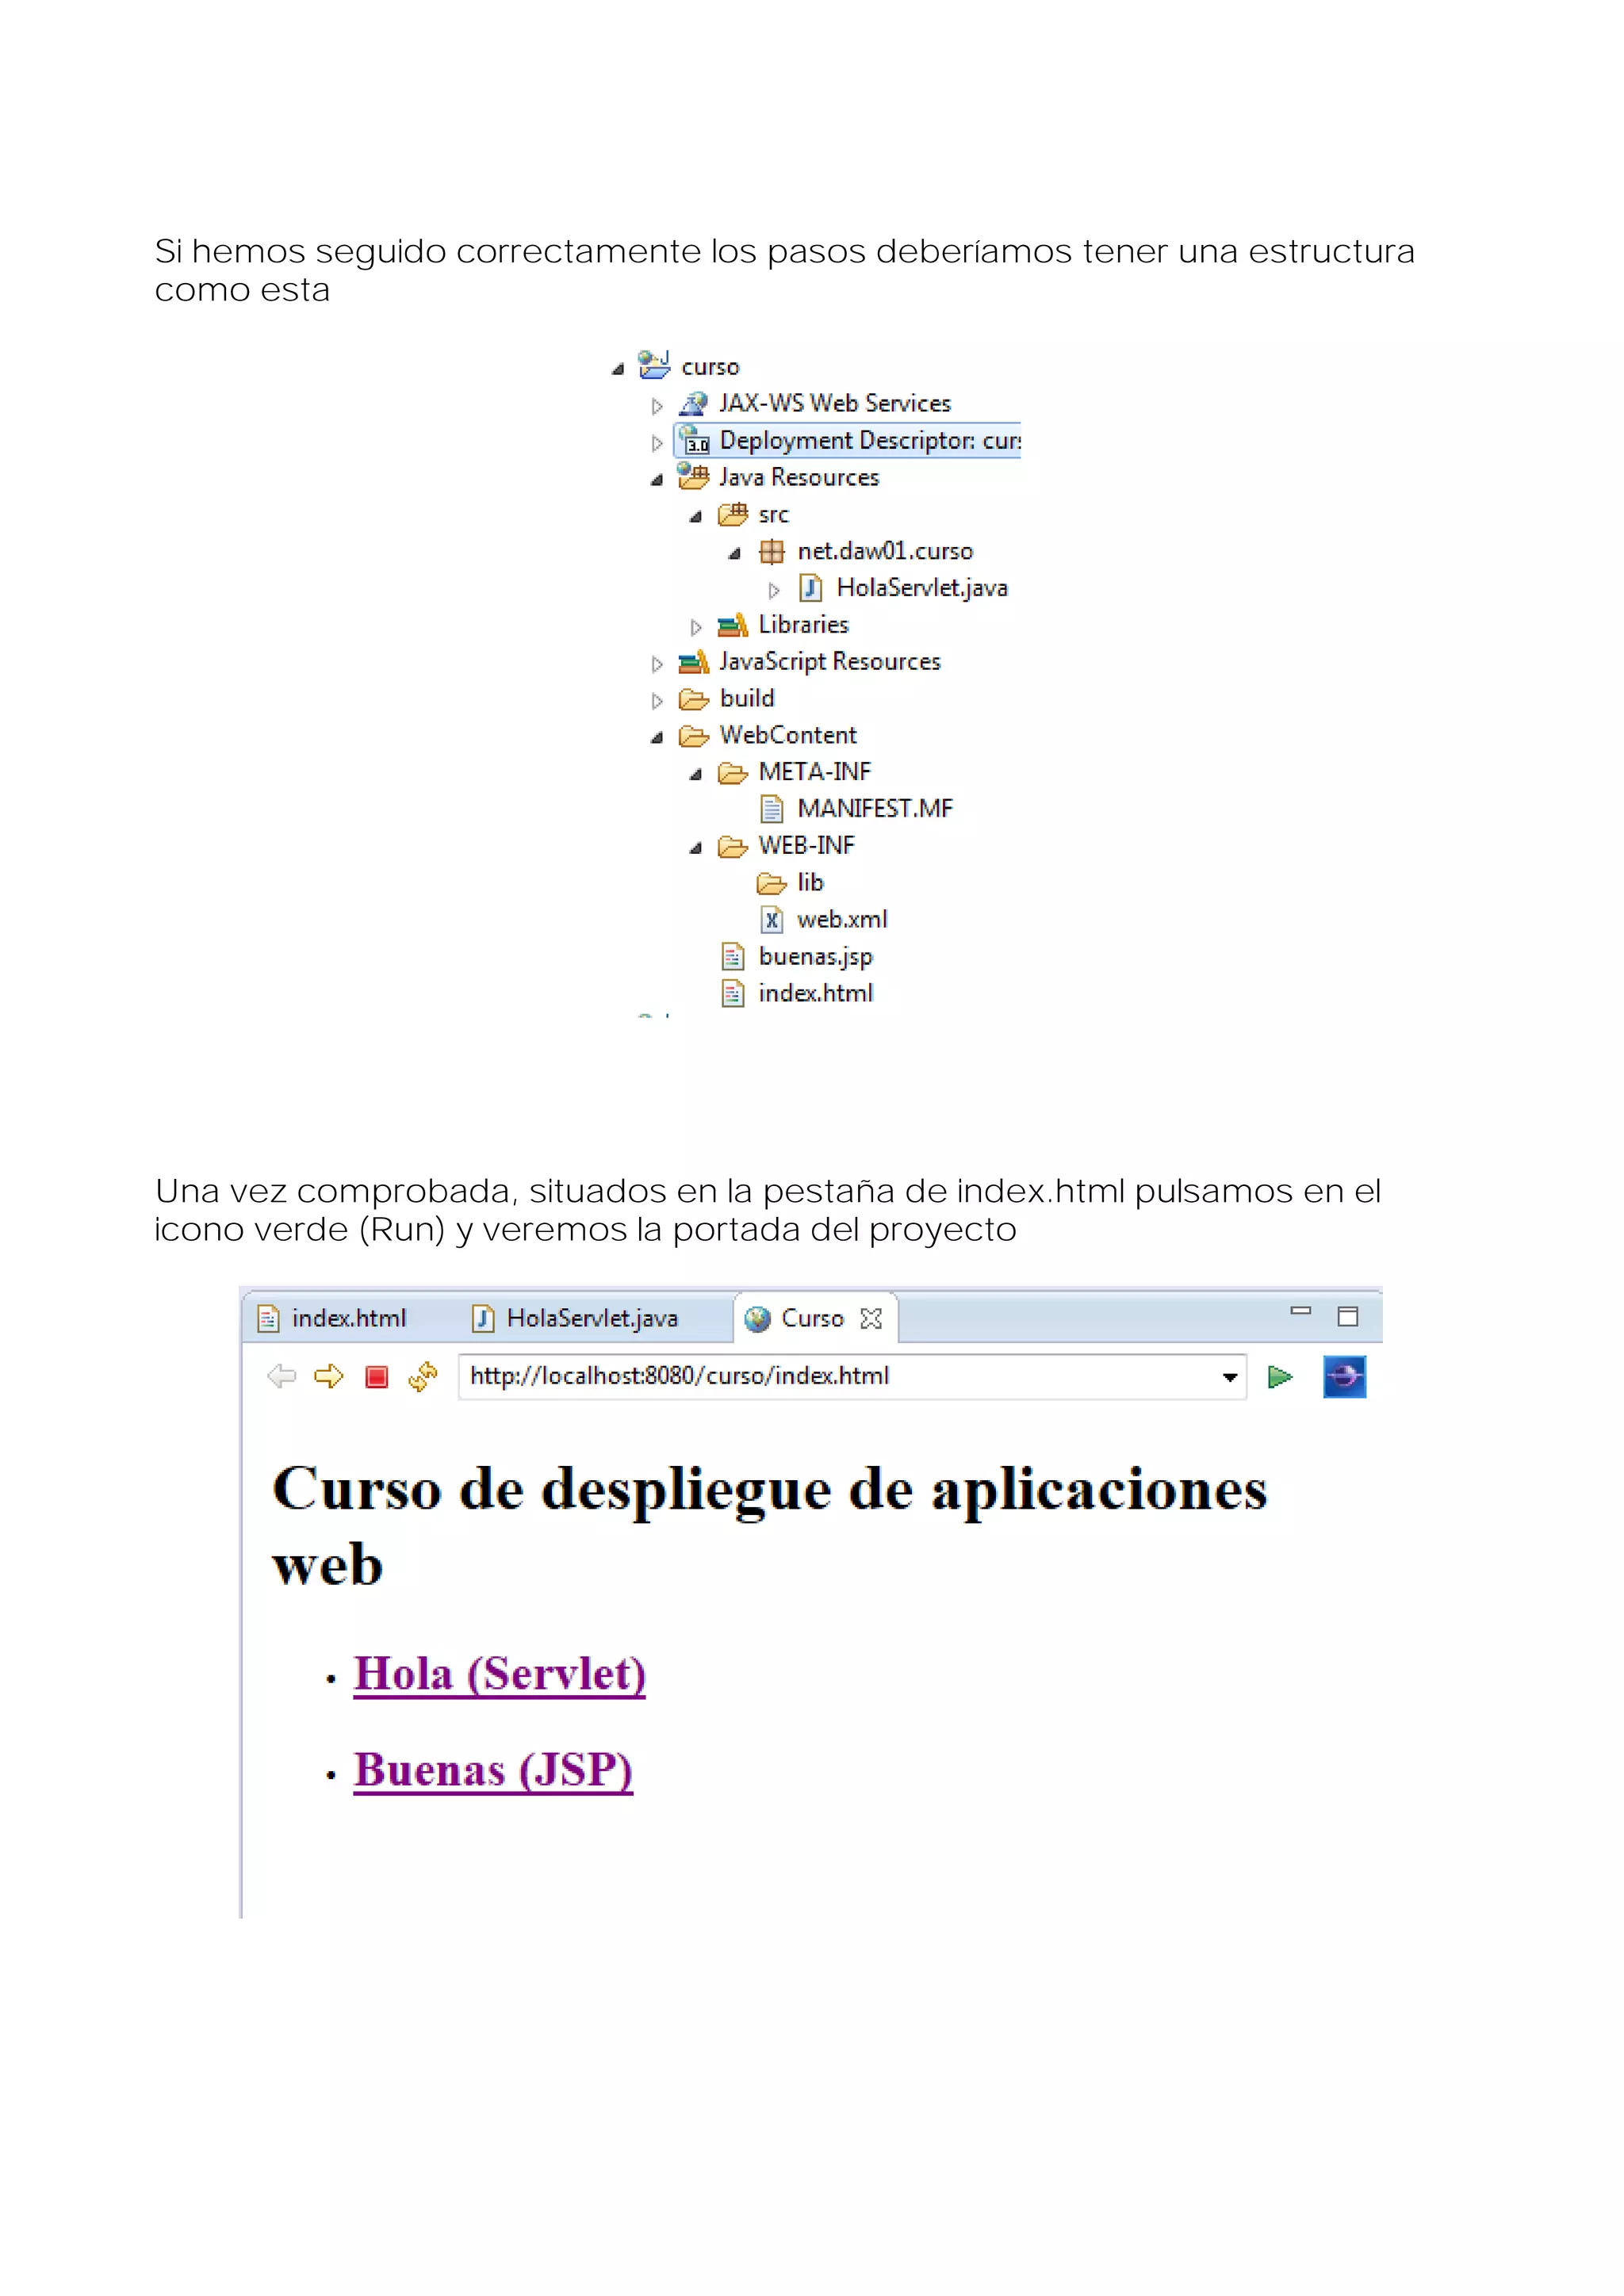The image size is (1624, 2296).
Task: Select the HolaServlet.java label in tree
Action: tap(922, 588)
